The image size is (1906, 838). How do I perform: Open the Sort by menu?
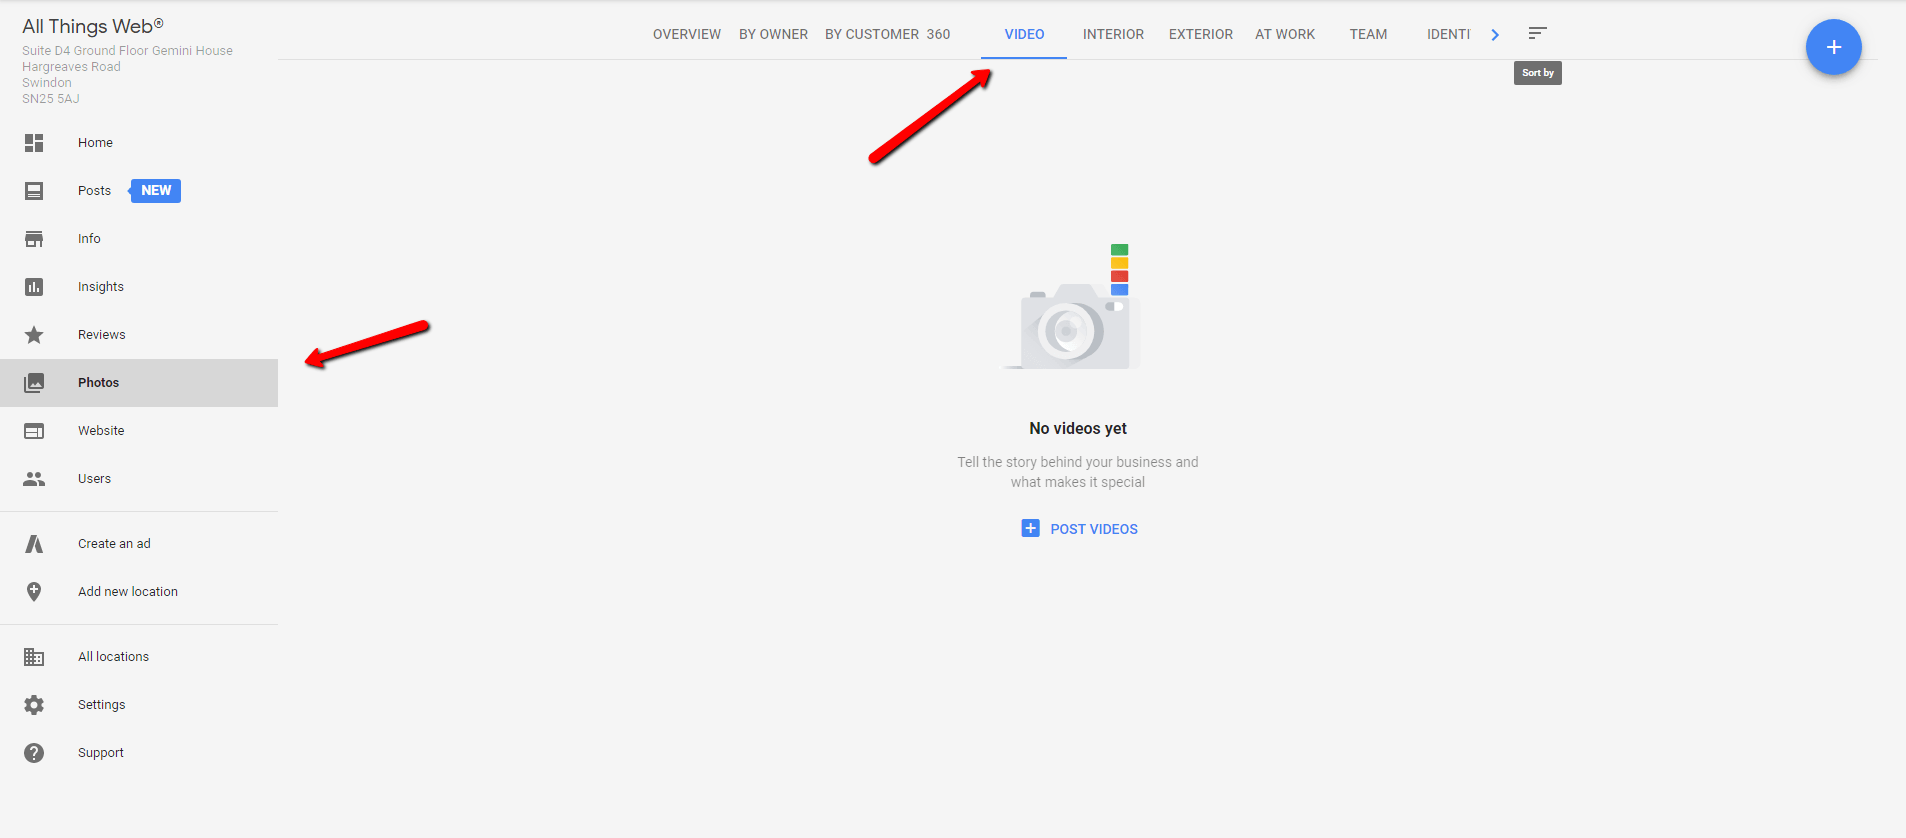click(x=1537, y=34)
